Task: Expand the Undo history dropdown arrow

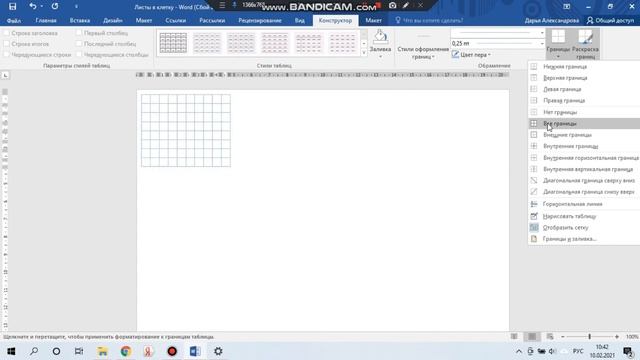Action: [42, 7]
